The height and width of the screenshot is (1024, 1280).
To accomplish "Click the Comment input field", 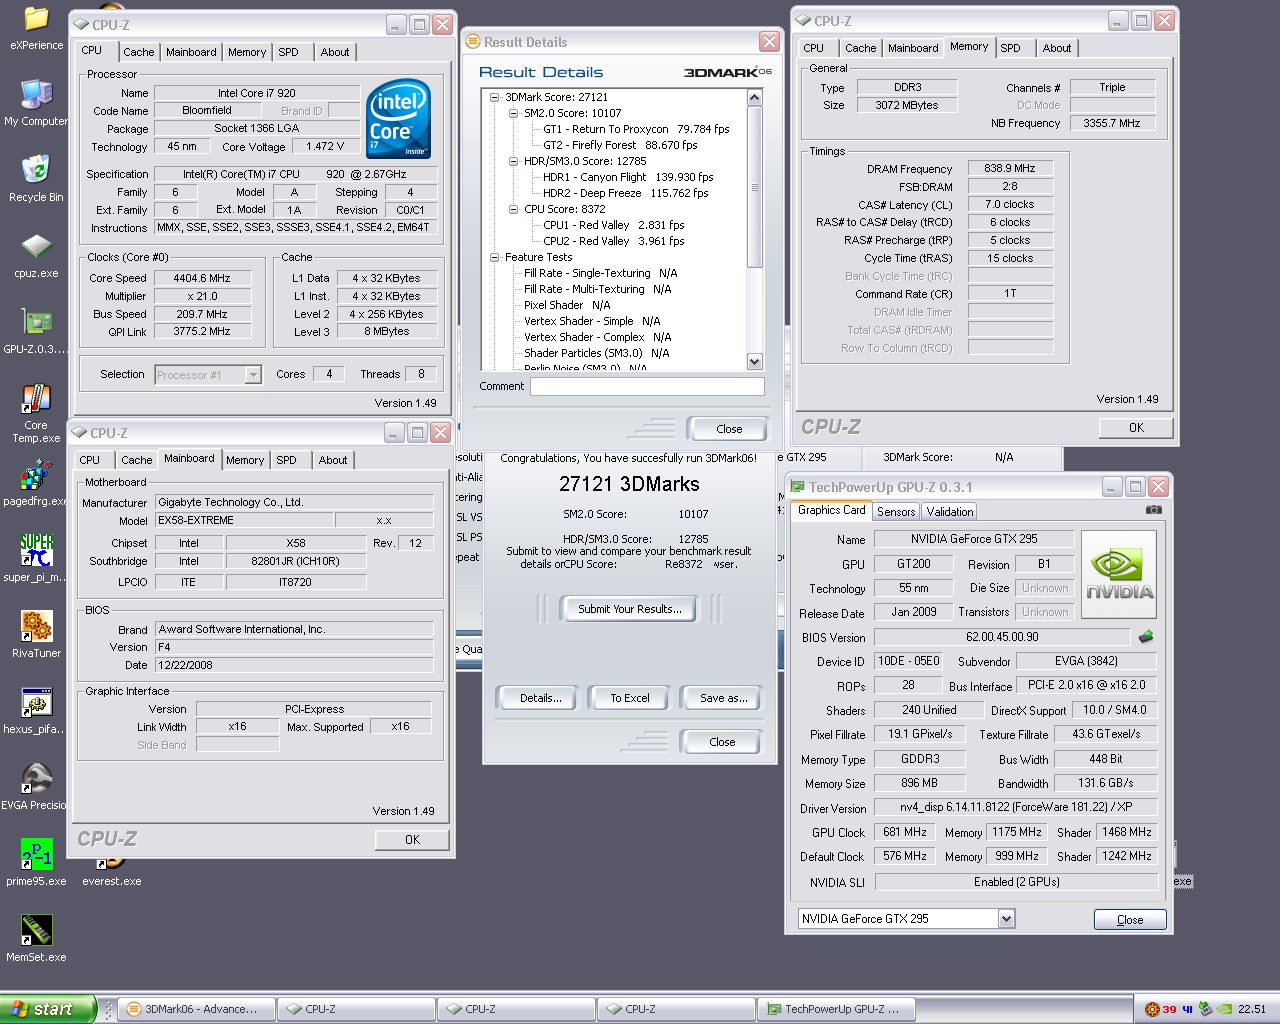I will click(x=647, y=386).
